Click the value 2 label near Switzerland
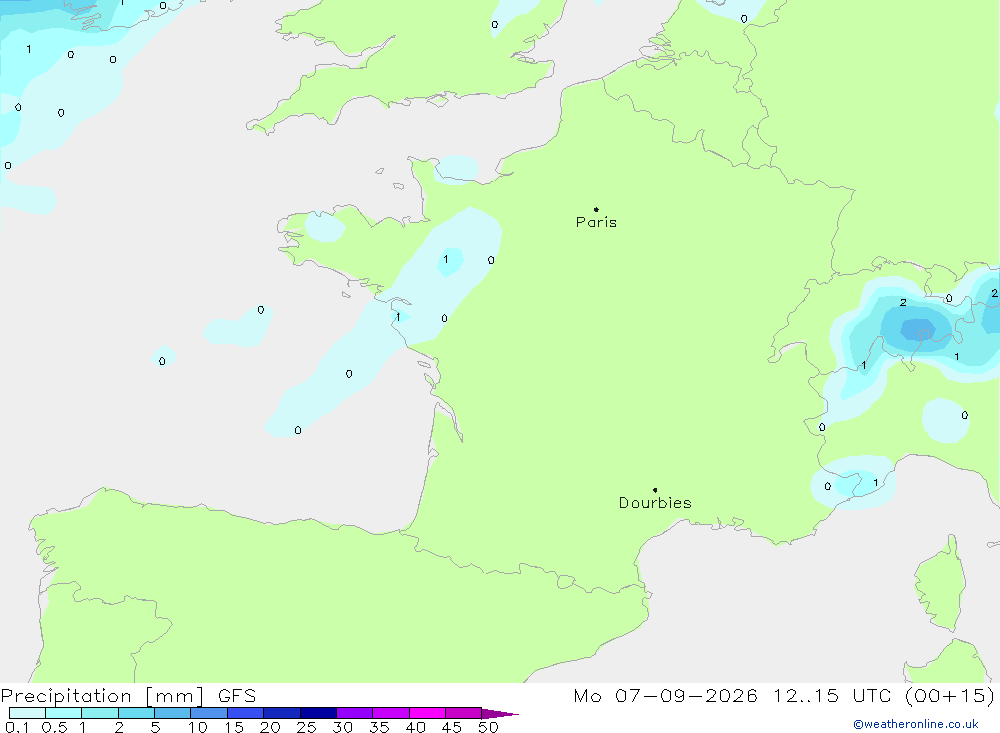This screenshot has height=733, width=1000. click(903, 302)
